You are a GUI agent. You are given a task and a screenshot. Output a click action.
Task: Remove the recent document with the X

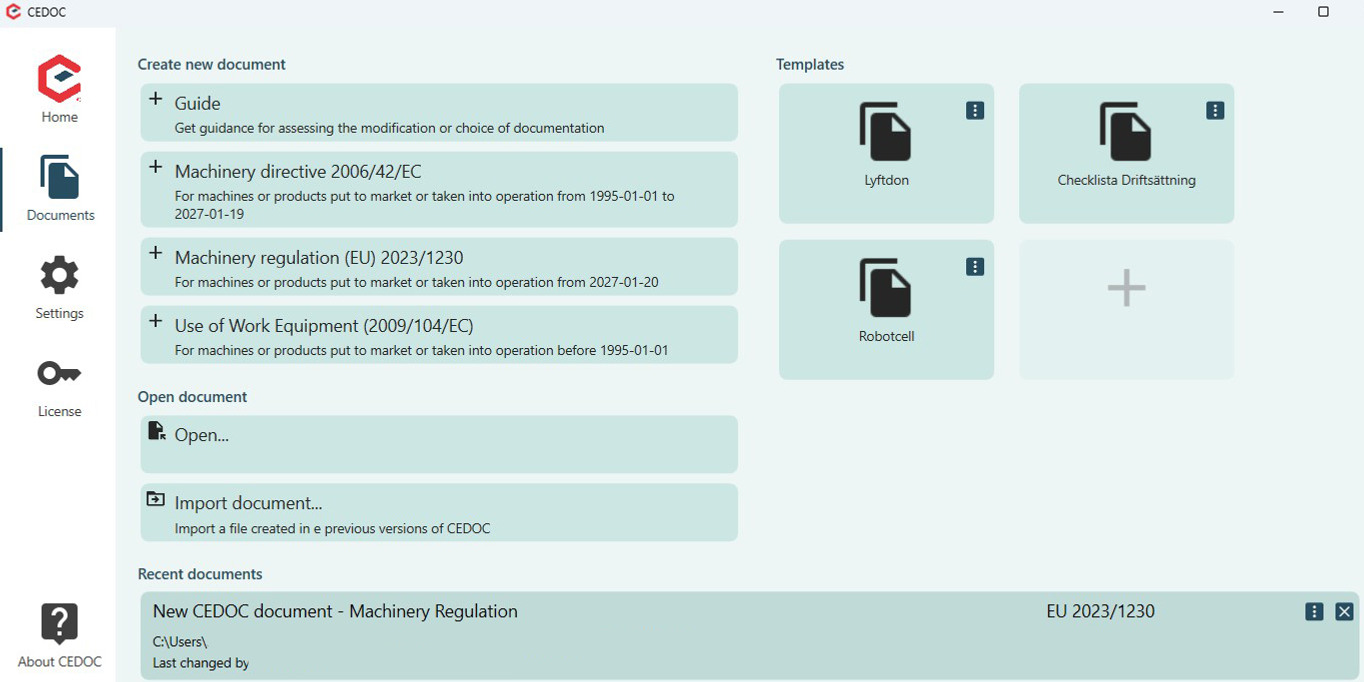coord(1342,610)
